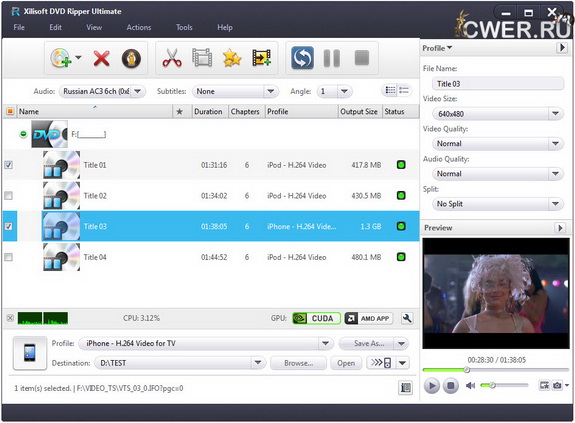Check the Title 04 checkbox
Screen dimensions: 575x423
coord(8,257)
